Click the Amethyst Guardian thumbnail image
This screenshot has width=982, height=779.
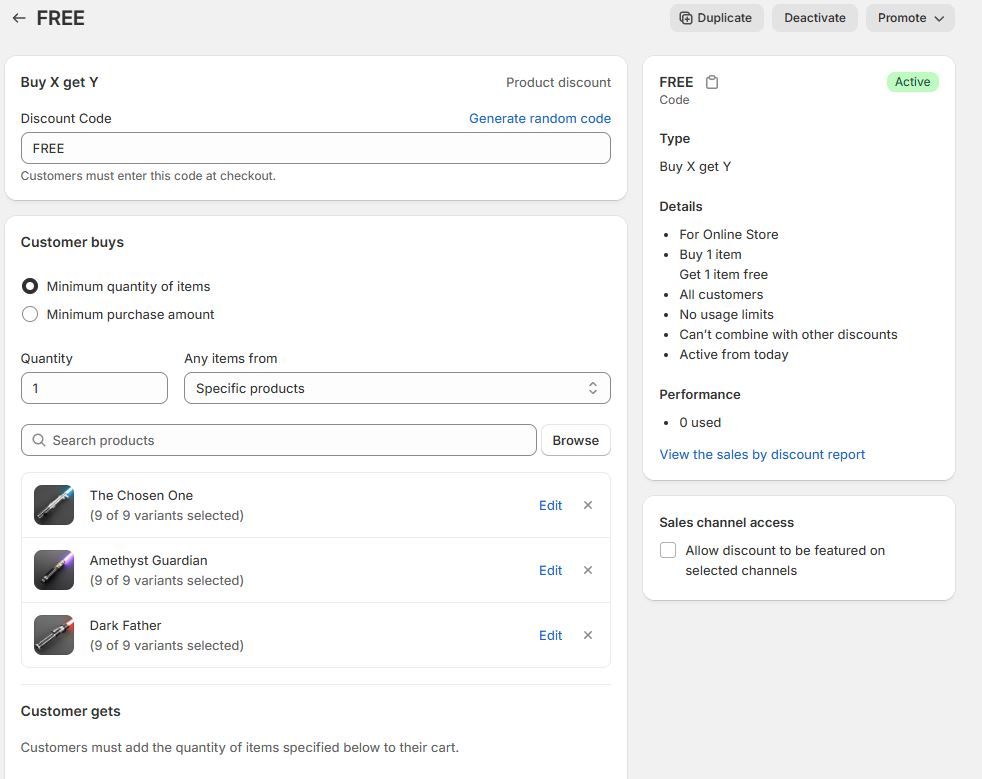[x=54, y=570]
